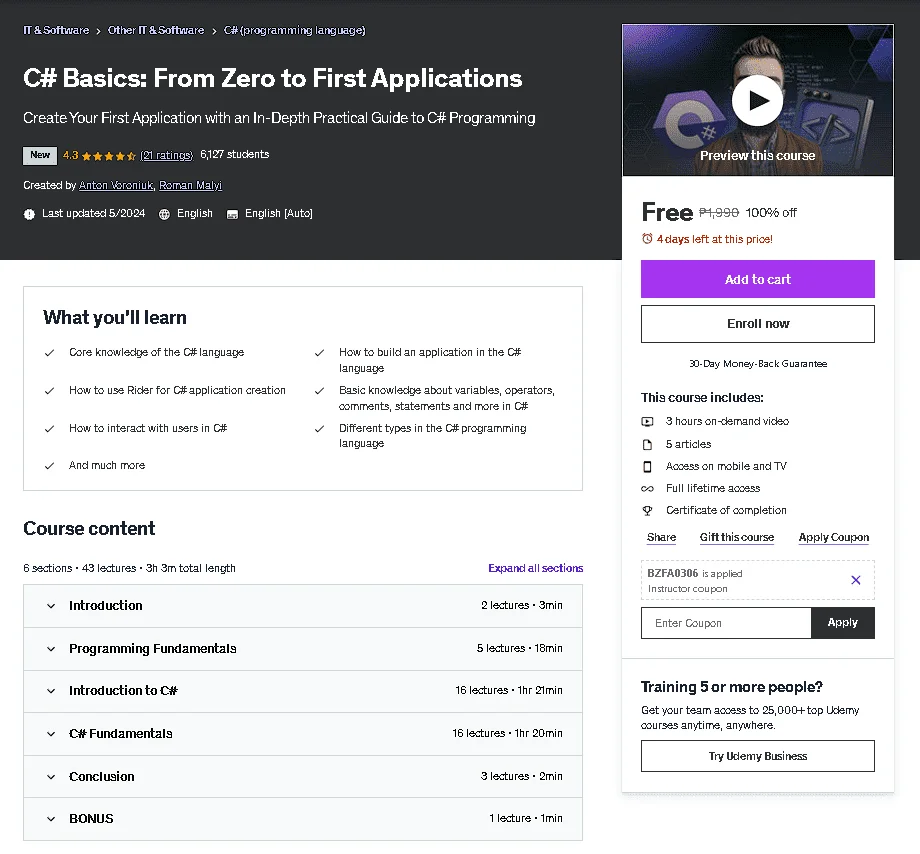Click the mobile device icon beside Access on mobile
920x854 pixels.
click(x=647, y=467)
